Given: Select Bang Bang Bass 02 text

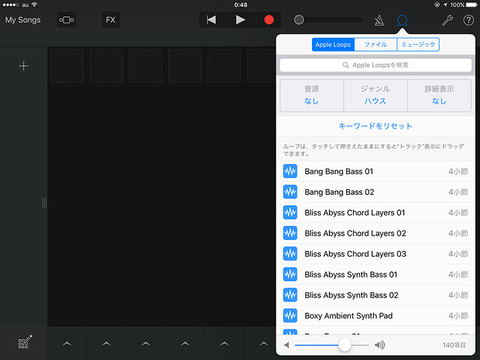Looking at the screenshot, I should pos(339,192).
